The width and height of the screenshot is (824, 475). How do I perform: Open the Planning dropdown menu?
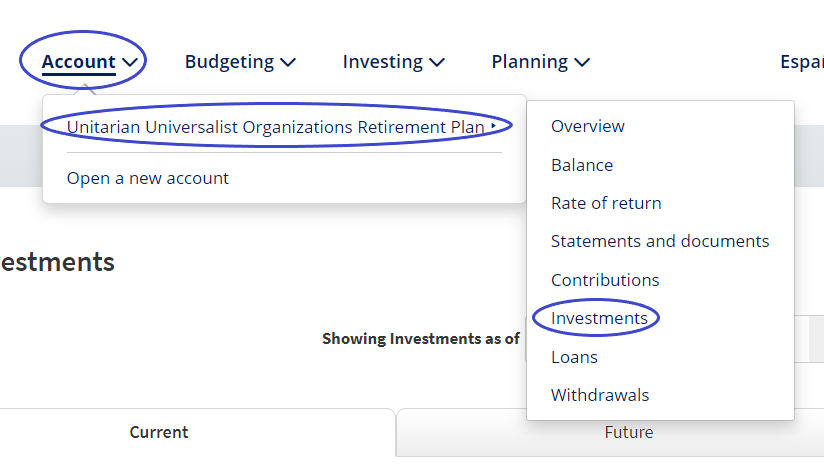pos(540,62)
